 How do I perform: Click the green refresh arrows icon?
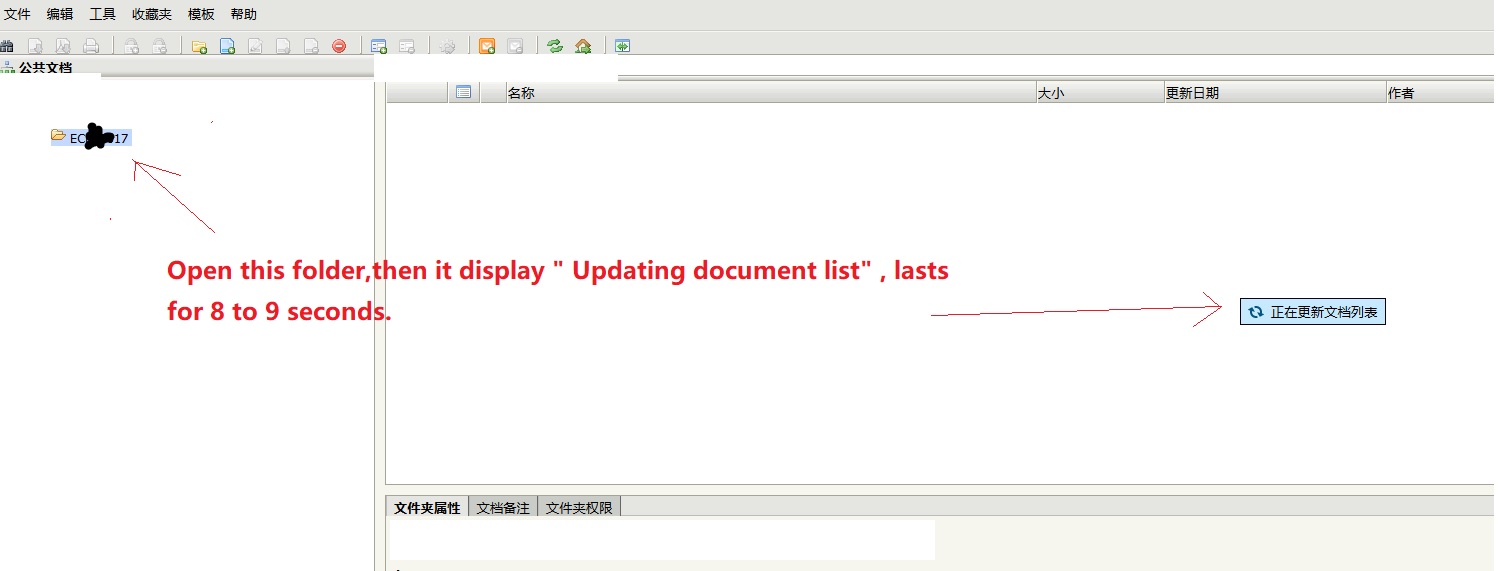pos(555,46)
